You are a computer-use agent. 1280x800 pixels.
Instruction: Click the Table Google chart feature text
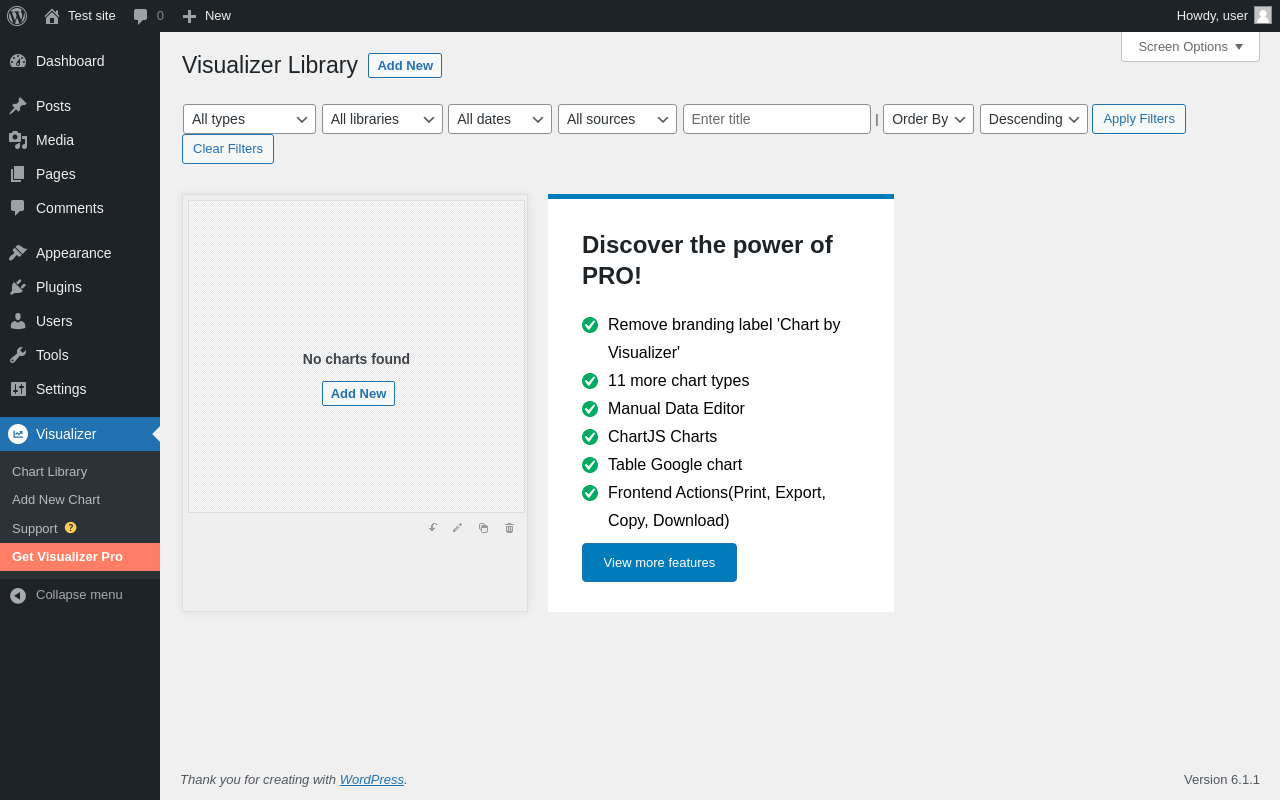pyautogui.click(x=675, y=465)
